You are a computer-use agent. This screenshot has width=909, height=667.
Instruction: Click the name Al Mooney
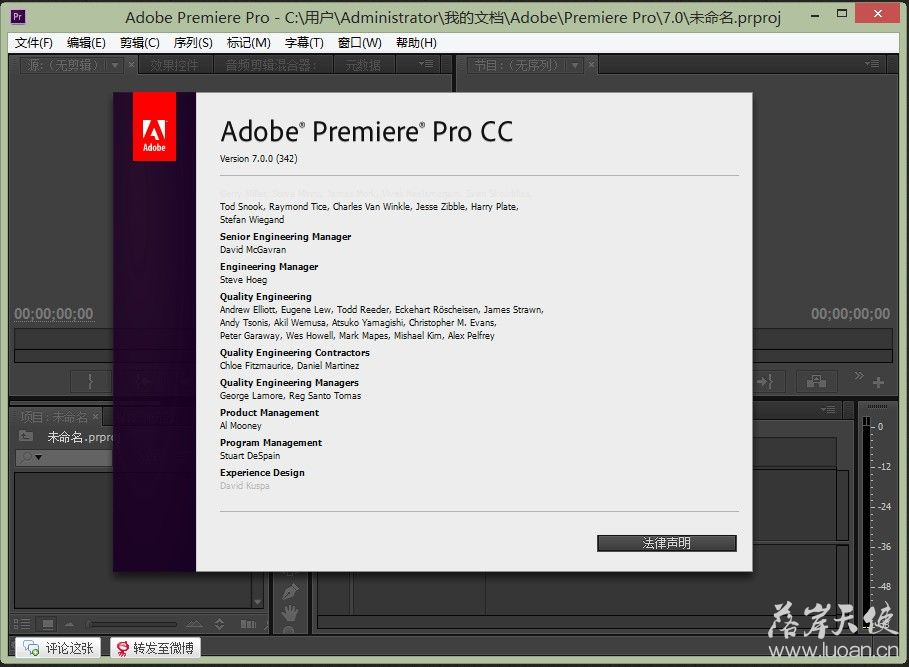[x=241, y=425]
